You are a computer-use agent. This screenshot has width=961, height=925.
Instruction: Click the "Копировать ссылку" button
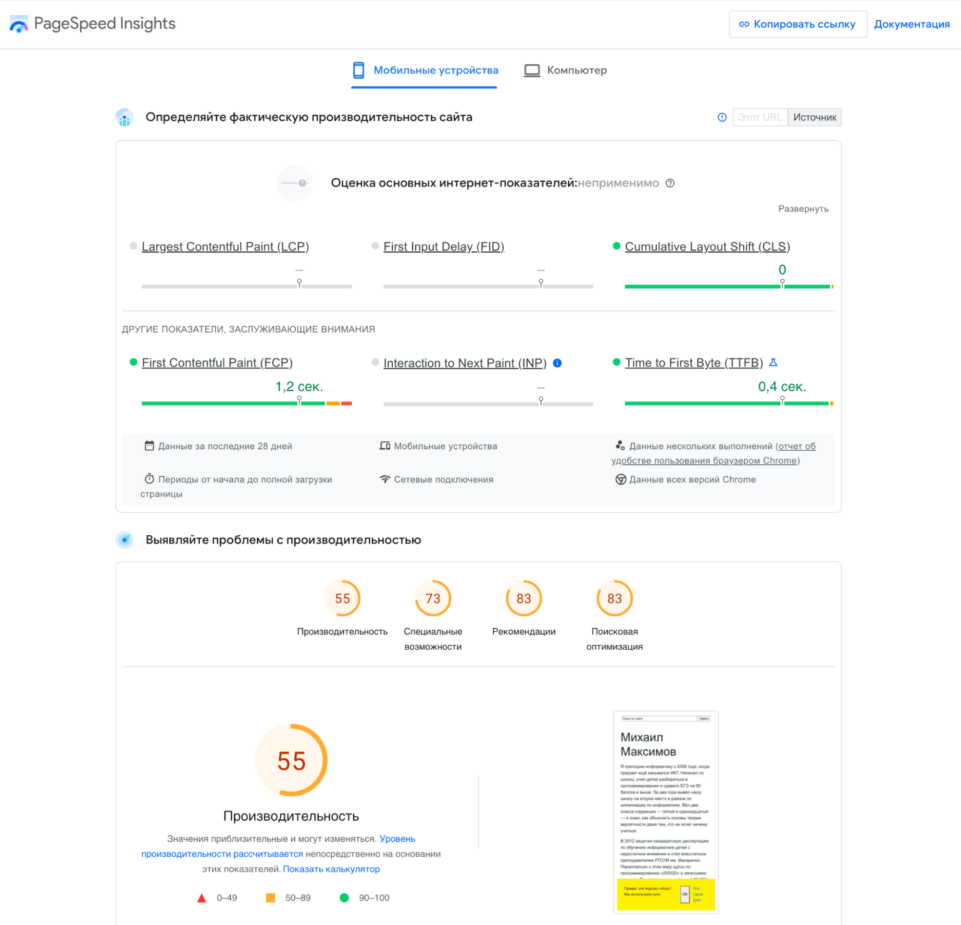point(797,24)
